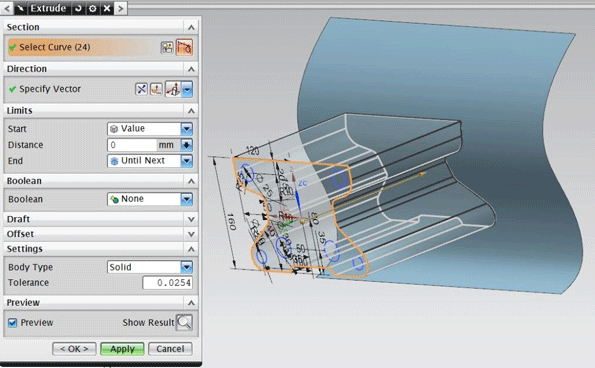The width and height of the screenshot is (595, 368).
Task: Click the Reset icon in Extrude title bar
Action: coord(78,8)
